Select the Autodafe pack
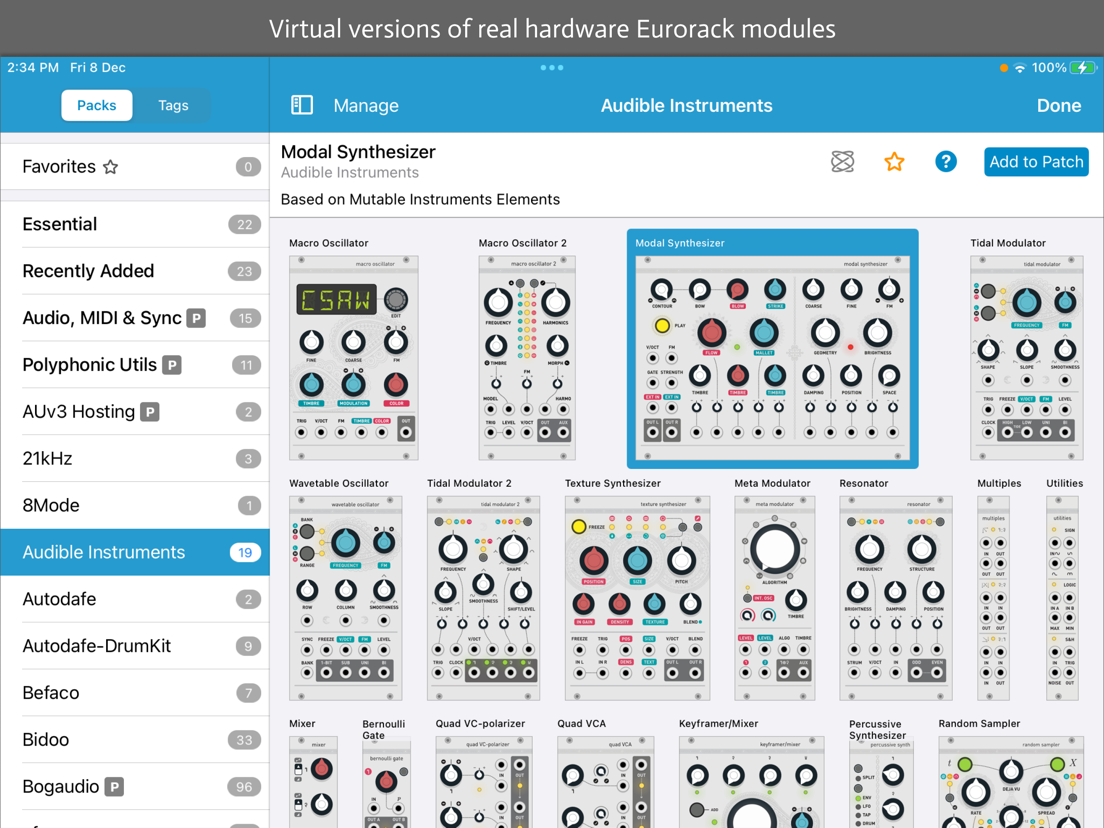Image resolution: width=1104 pixels, height=828 pixels. [x=134, y=599]
